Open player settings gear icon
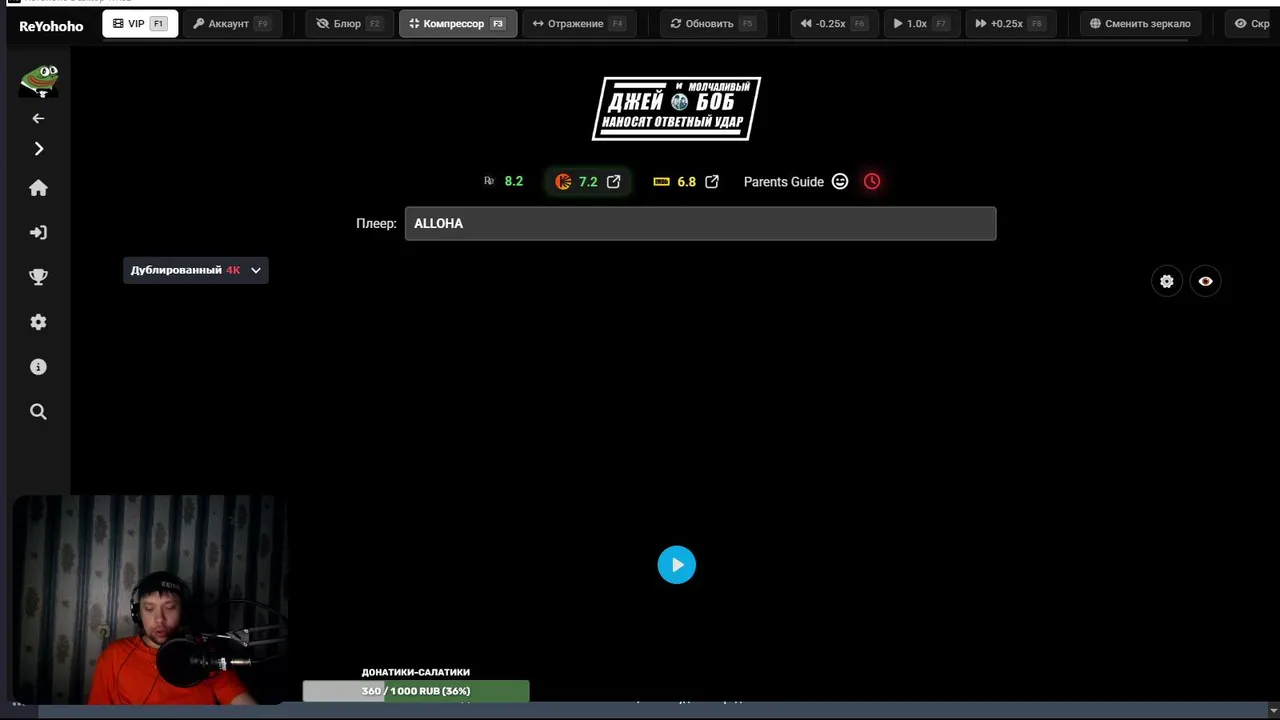Viewport: 1280px width, 720px height. pos(1167,281)
